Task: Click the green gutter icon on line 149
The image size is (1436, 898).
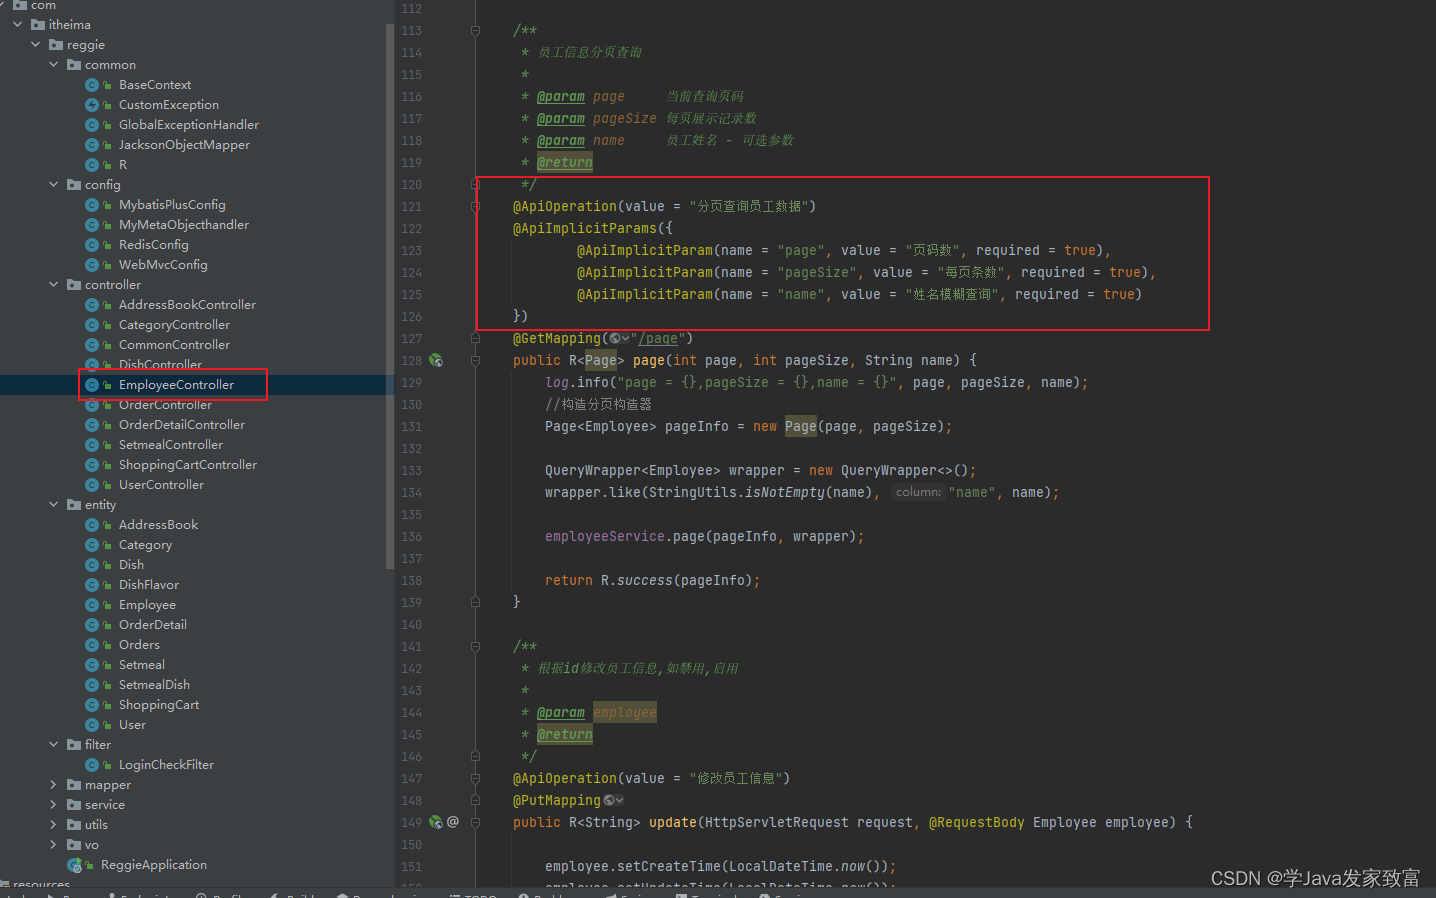Action: click(436, 822)
